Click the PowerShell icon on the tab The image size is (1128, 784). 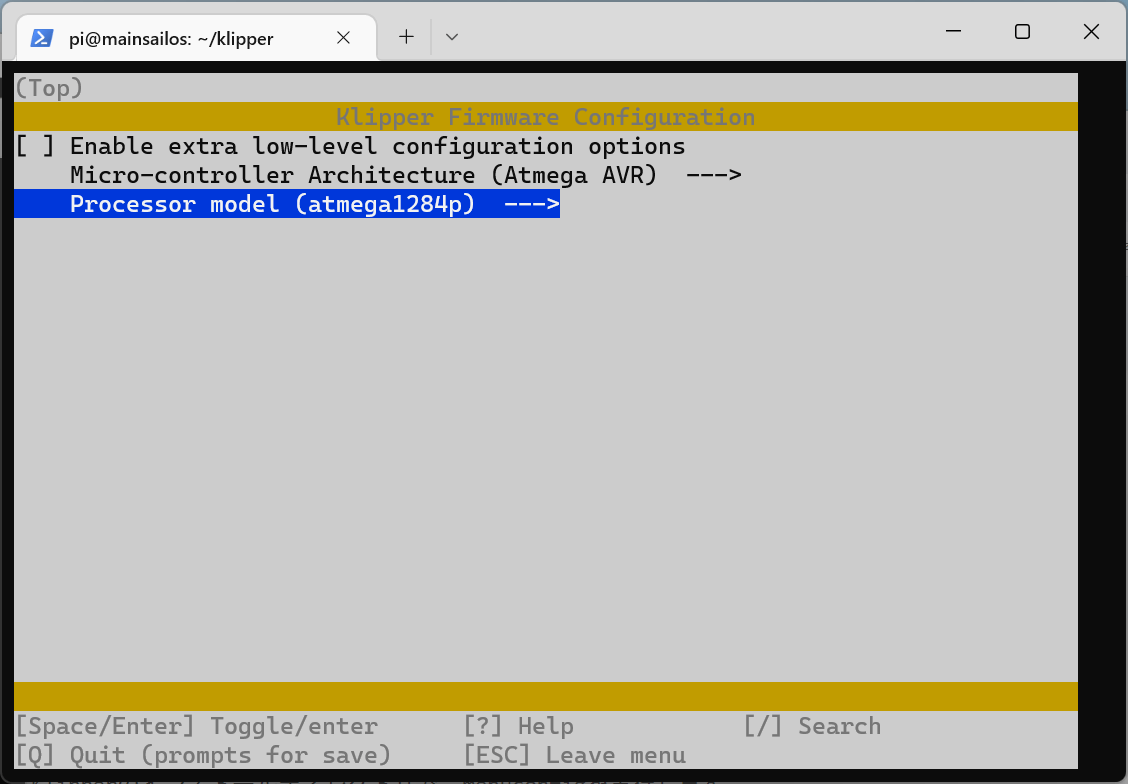[x=42, y=38]
